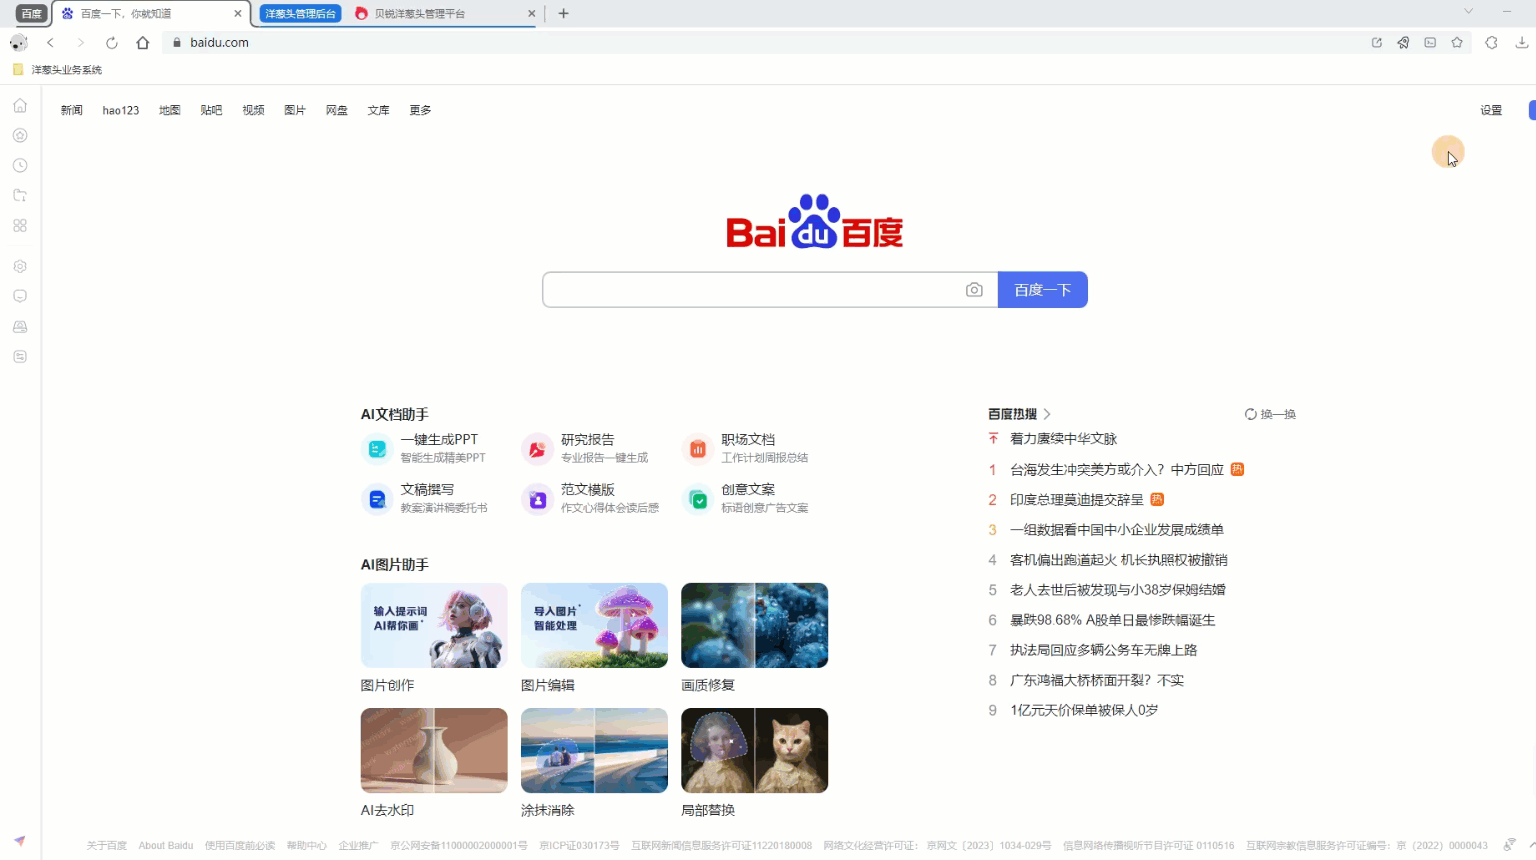The image size is (1536, 860).
Task: Click the 一键生成PPT icon
Action: pyautogui.click(x=377, y=449)
